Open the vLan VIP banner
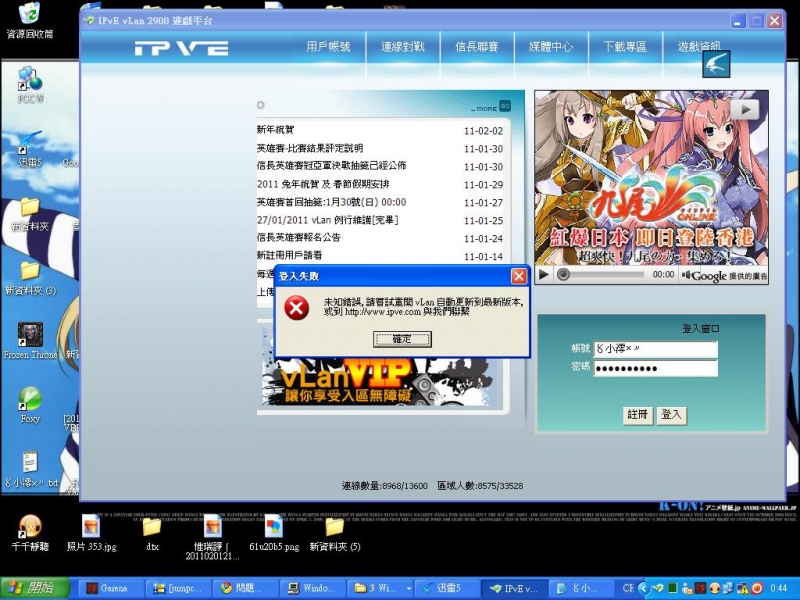The width and height of the screenshot is (800, 600). [377, 381]
